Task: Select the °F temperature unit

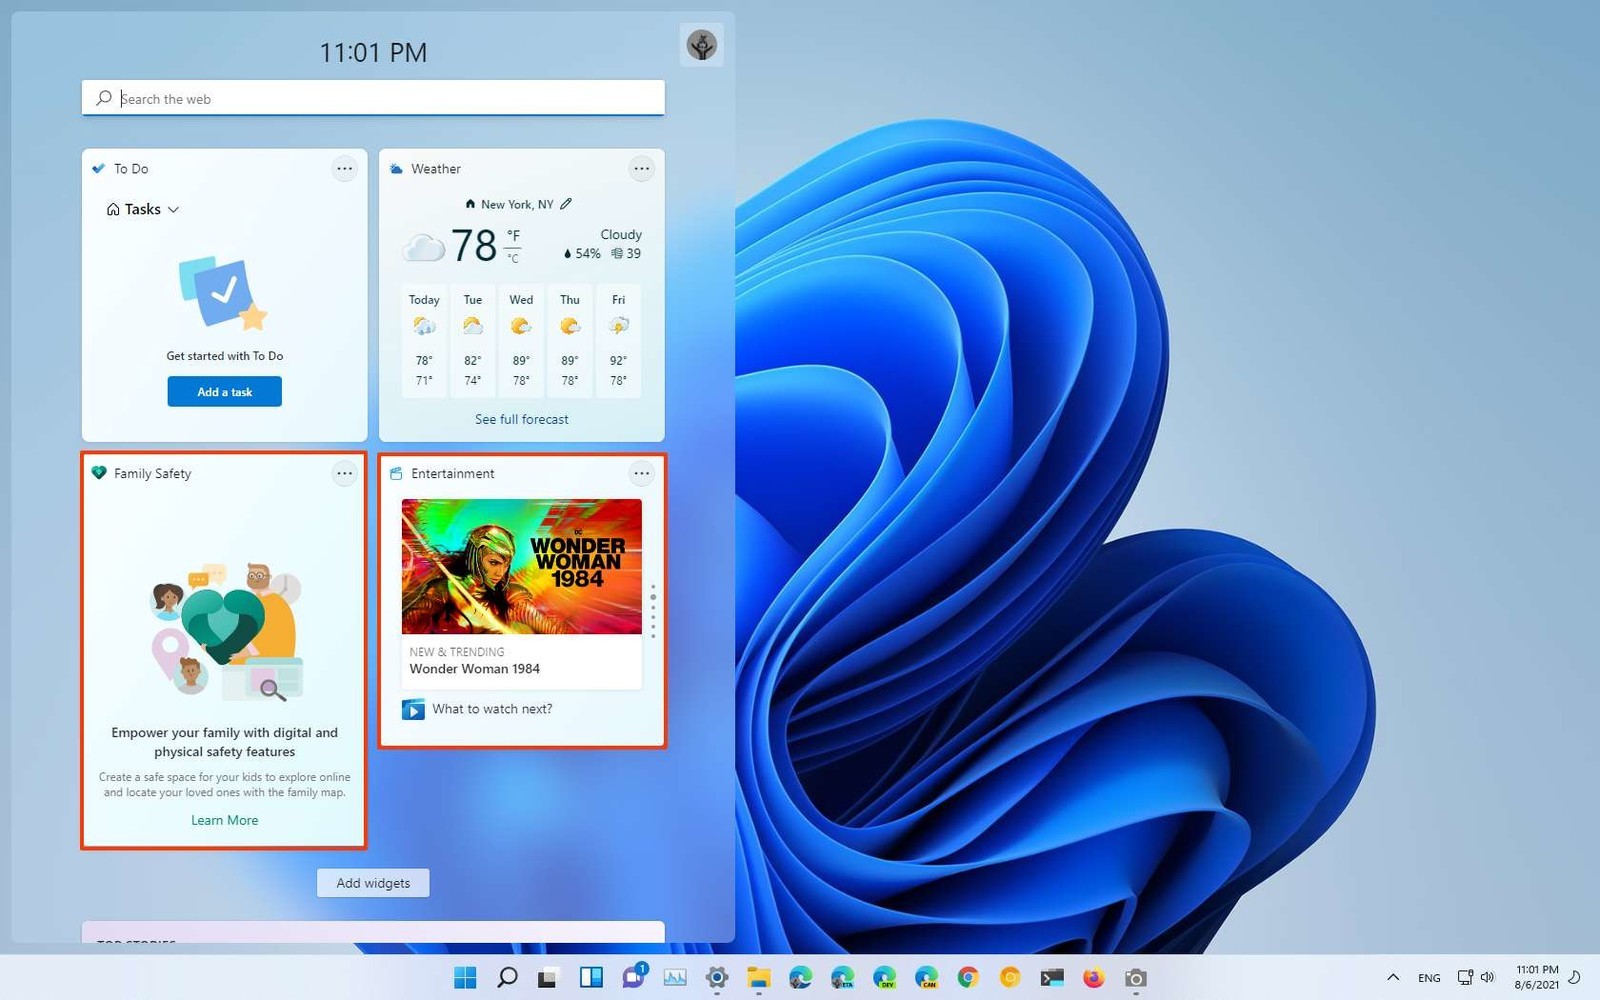Action: pyautogui.click(x=513, y=236)
